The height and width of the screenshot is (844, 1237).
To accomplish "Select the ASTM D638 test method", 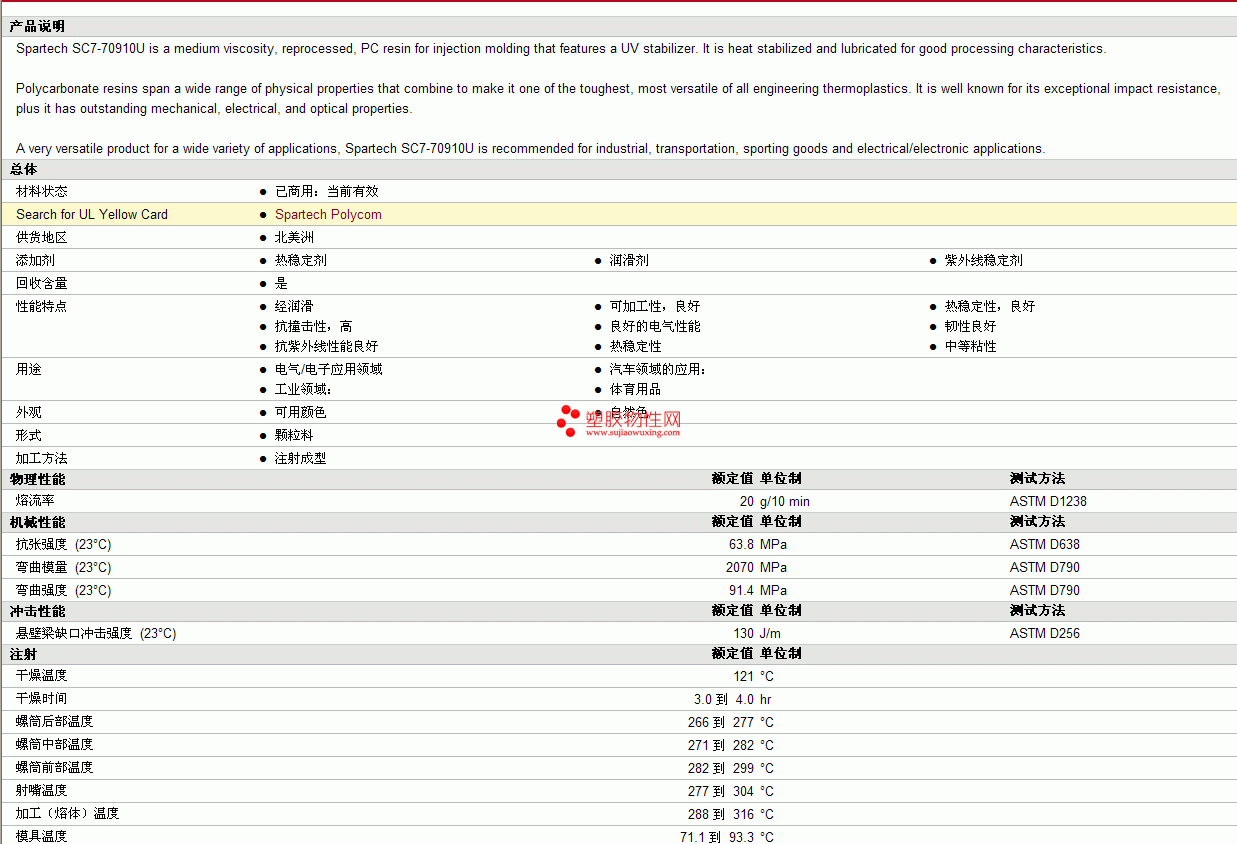I will pos(1045,544).
